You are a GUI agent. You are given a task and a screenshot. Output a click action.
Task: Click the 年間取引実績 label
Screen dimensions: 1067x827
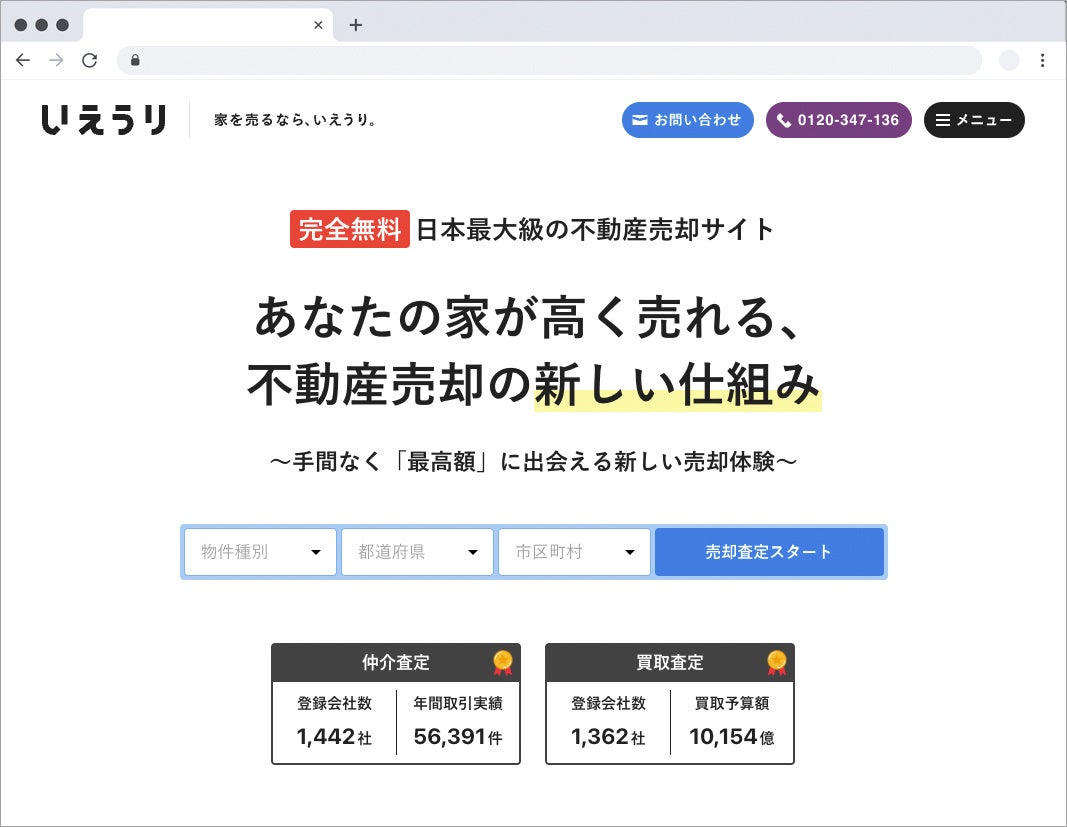coord(458,703)
